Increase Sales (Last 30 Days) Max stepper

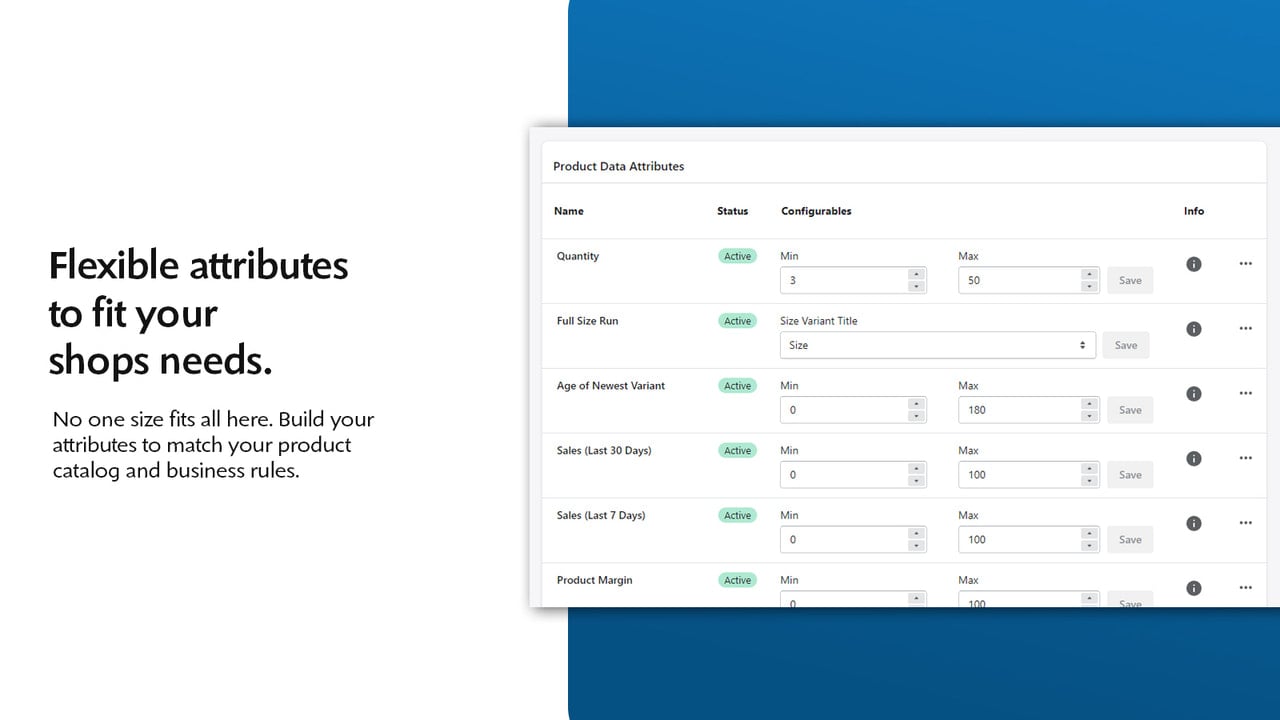pyautogui.click(x=1089, y=469)
